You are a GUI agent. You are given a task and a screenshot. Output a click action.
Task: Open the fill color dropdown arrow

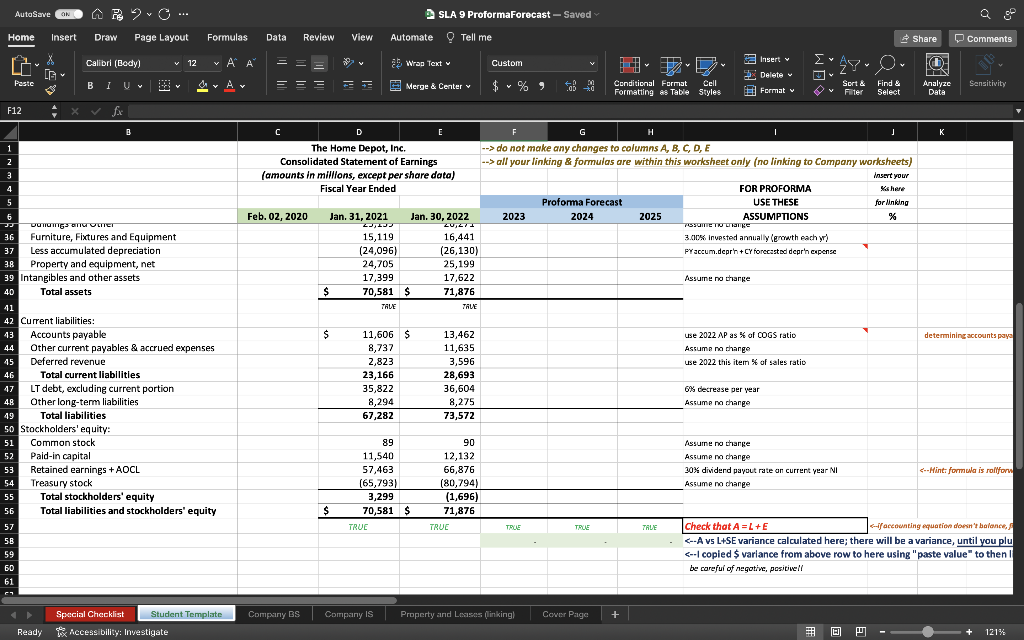pyautogui.click(x=216, y=86)
